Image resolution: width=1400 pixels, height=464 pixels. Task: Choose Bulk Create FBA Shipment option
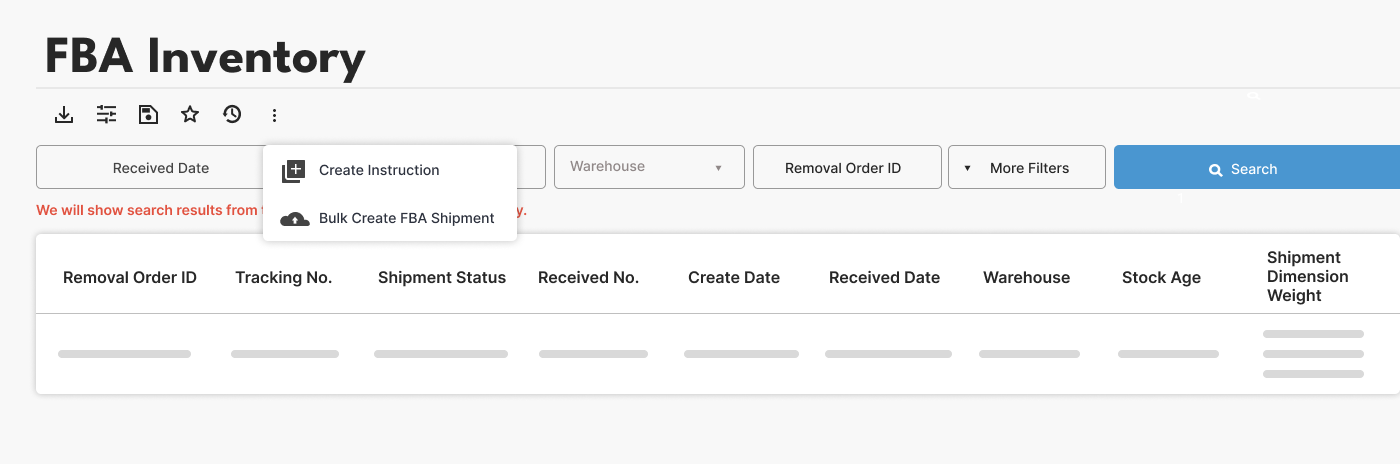tap(406, 218)
